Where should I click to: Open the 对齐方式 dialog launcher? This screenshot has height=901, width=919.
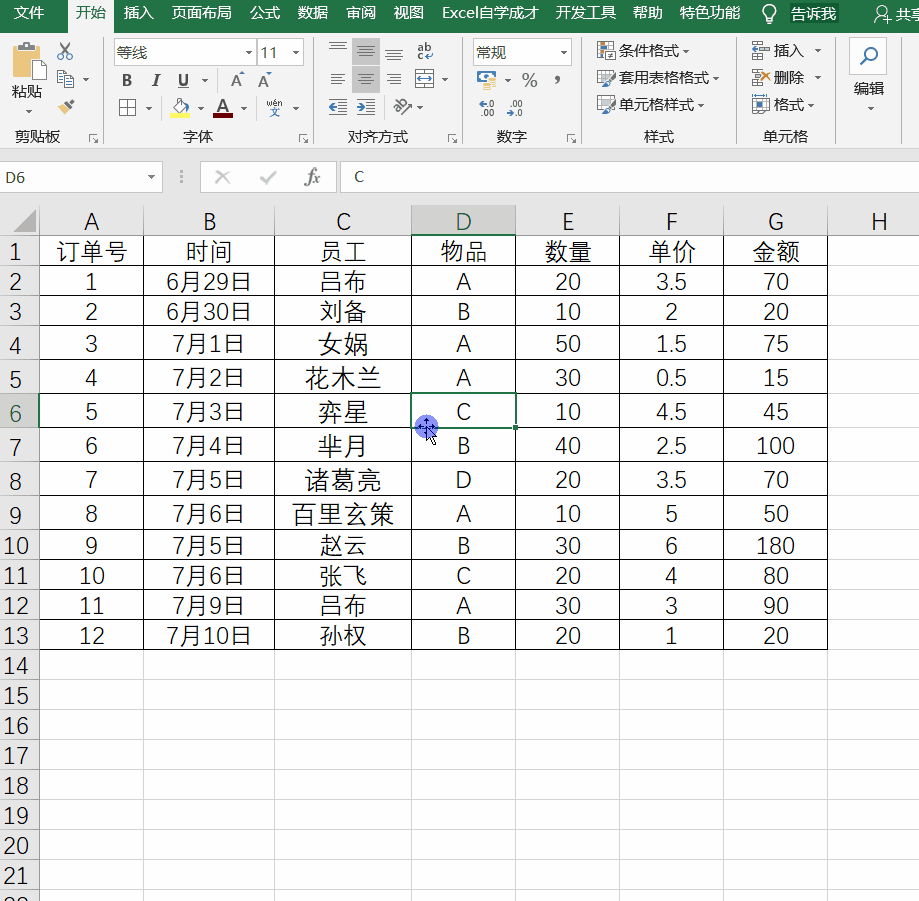(x=452, y=138)
